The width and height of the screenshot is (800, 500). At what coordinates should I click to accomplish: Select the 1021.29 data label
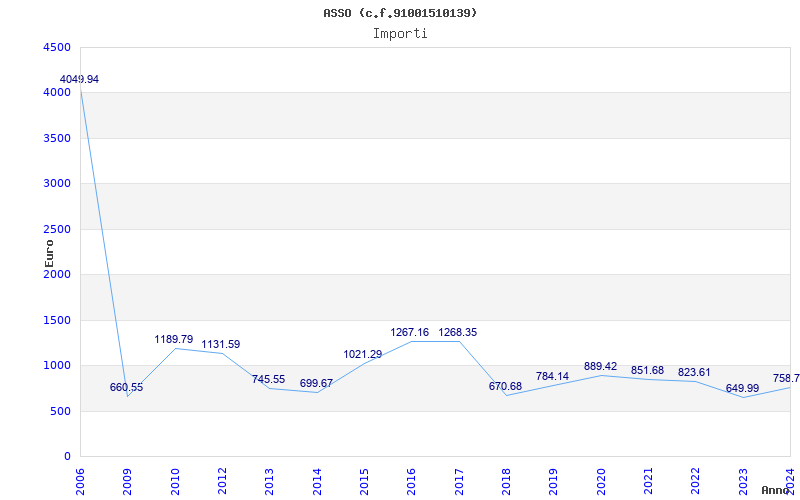coord(363,355)
